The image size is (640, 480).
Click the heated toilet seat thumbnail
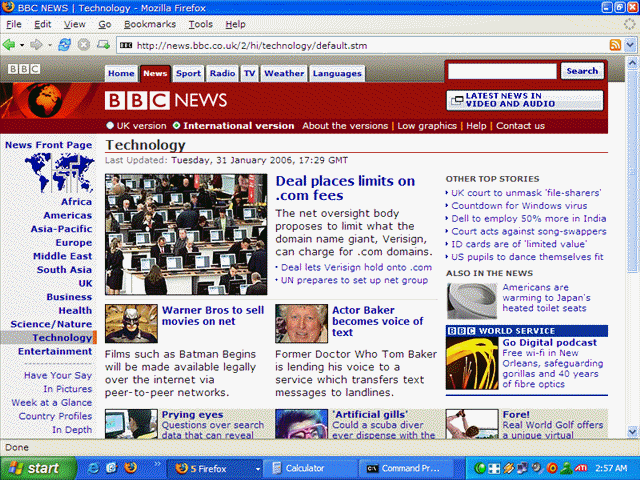472,301
